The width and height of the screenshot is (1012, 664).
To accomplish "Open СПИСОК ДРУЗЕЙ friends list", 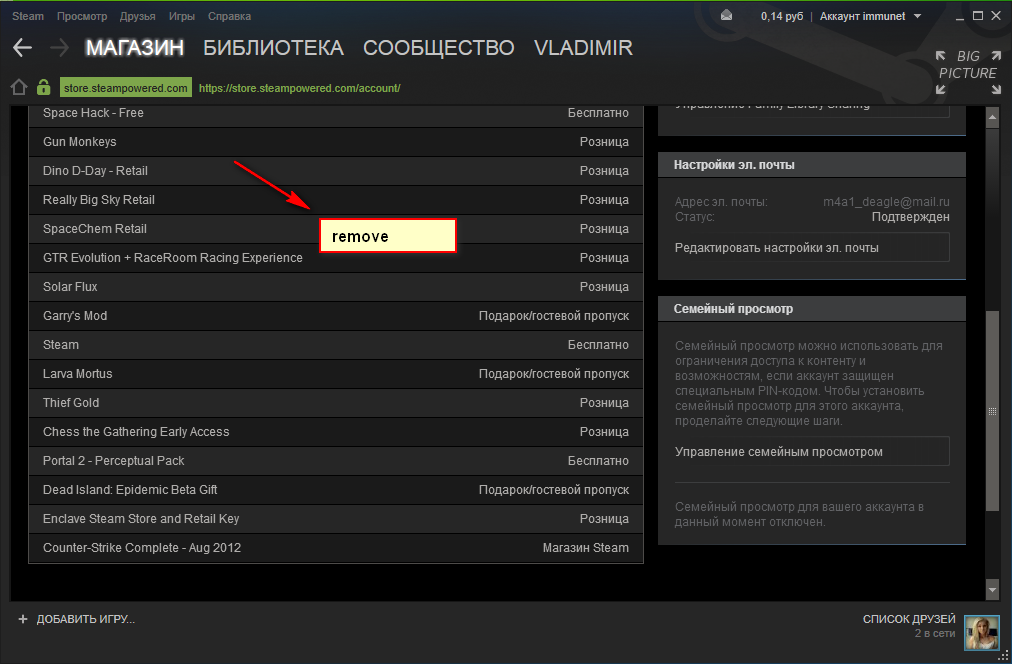I will coord(909,619).
